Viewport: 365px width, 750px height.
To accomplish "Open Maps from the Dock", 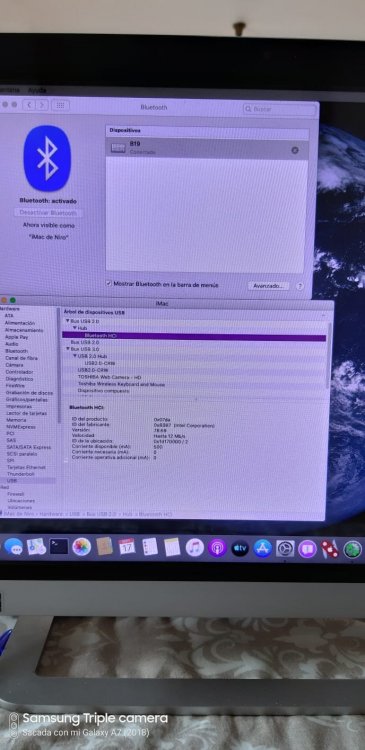I will pyautogui.click(x=36, y=546).
